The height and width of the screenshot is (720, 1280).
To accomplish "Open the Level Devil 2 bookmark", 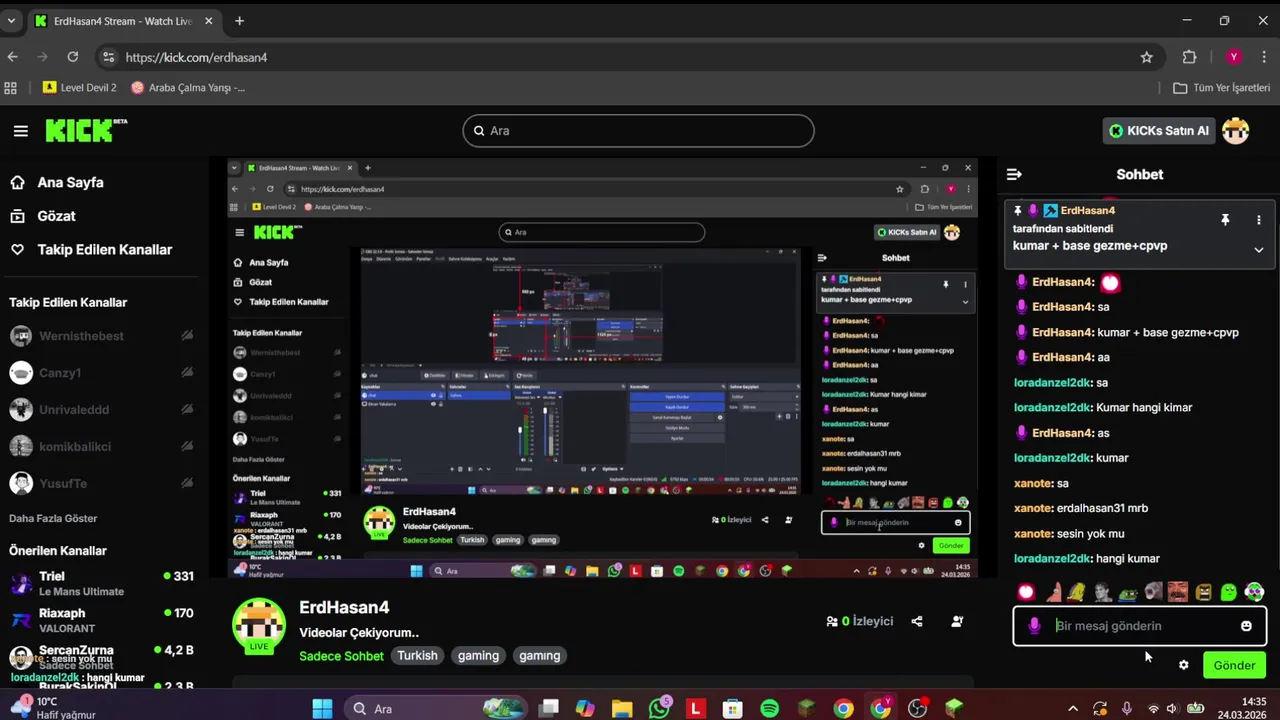I will 80,88.
